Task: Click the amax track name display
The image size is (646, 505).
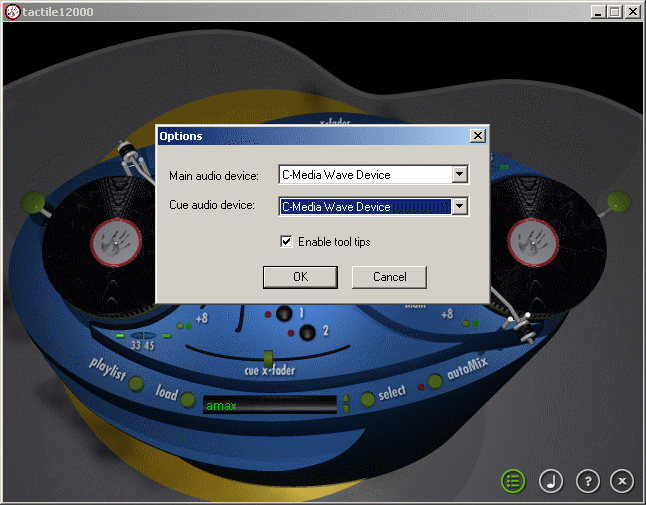Action: click(x=270, y=405)
